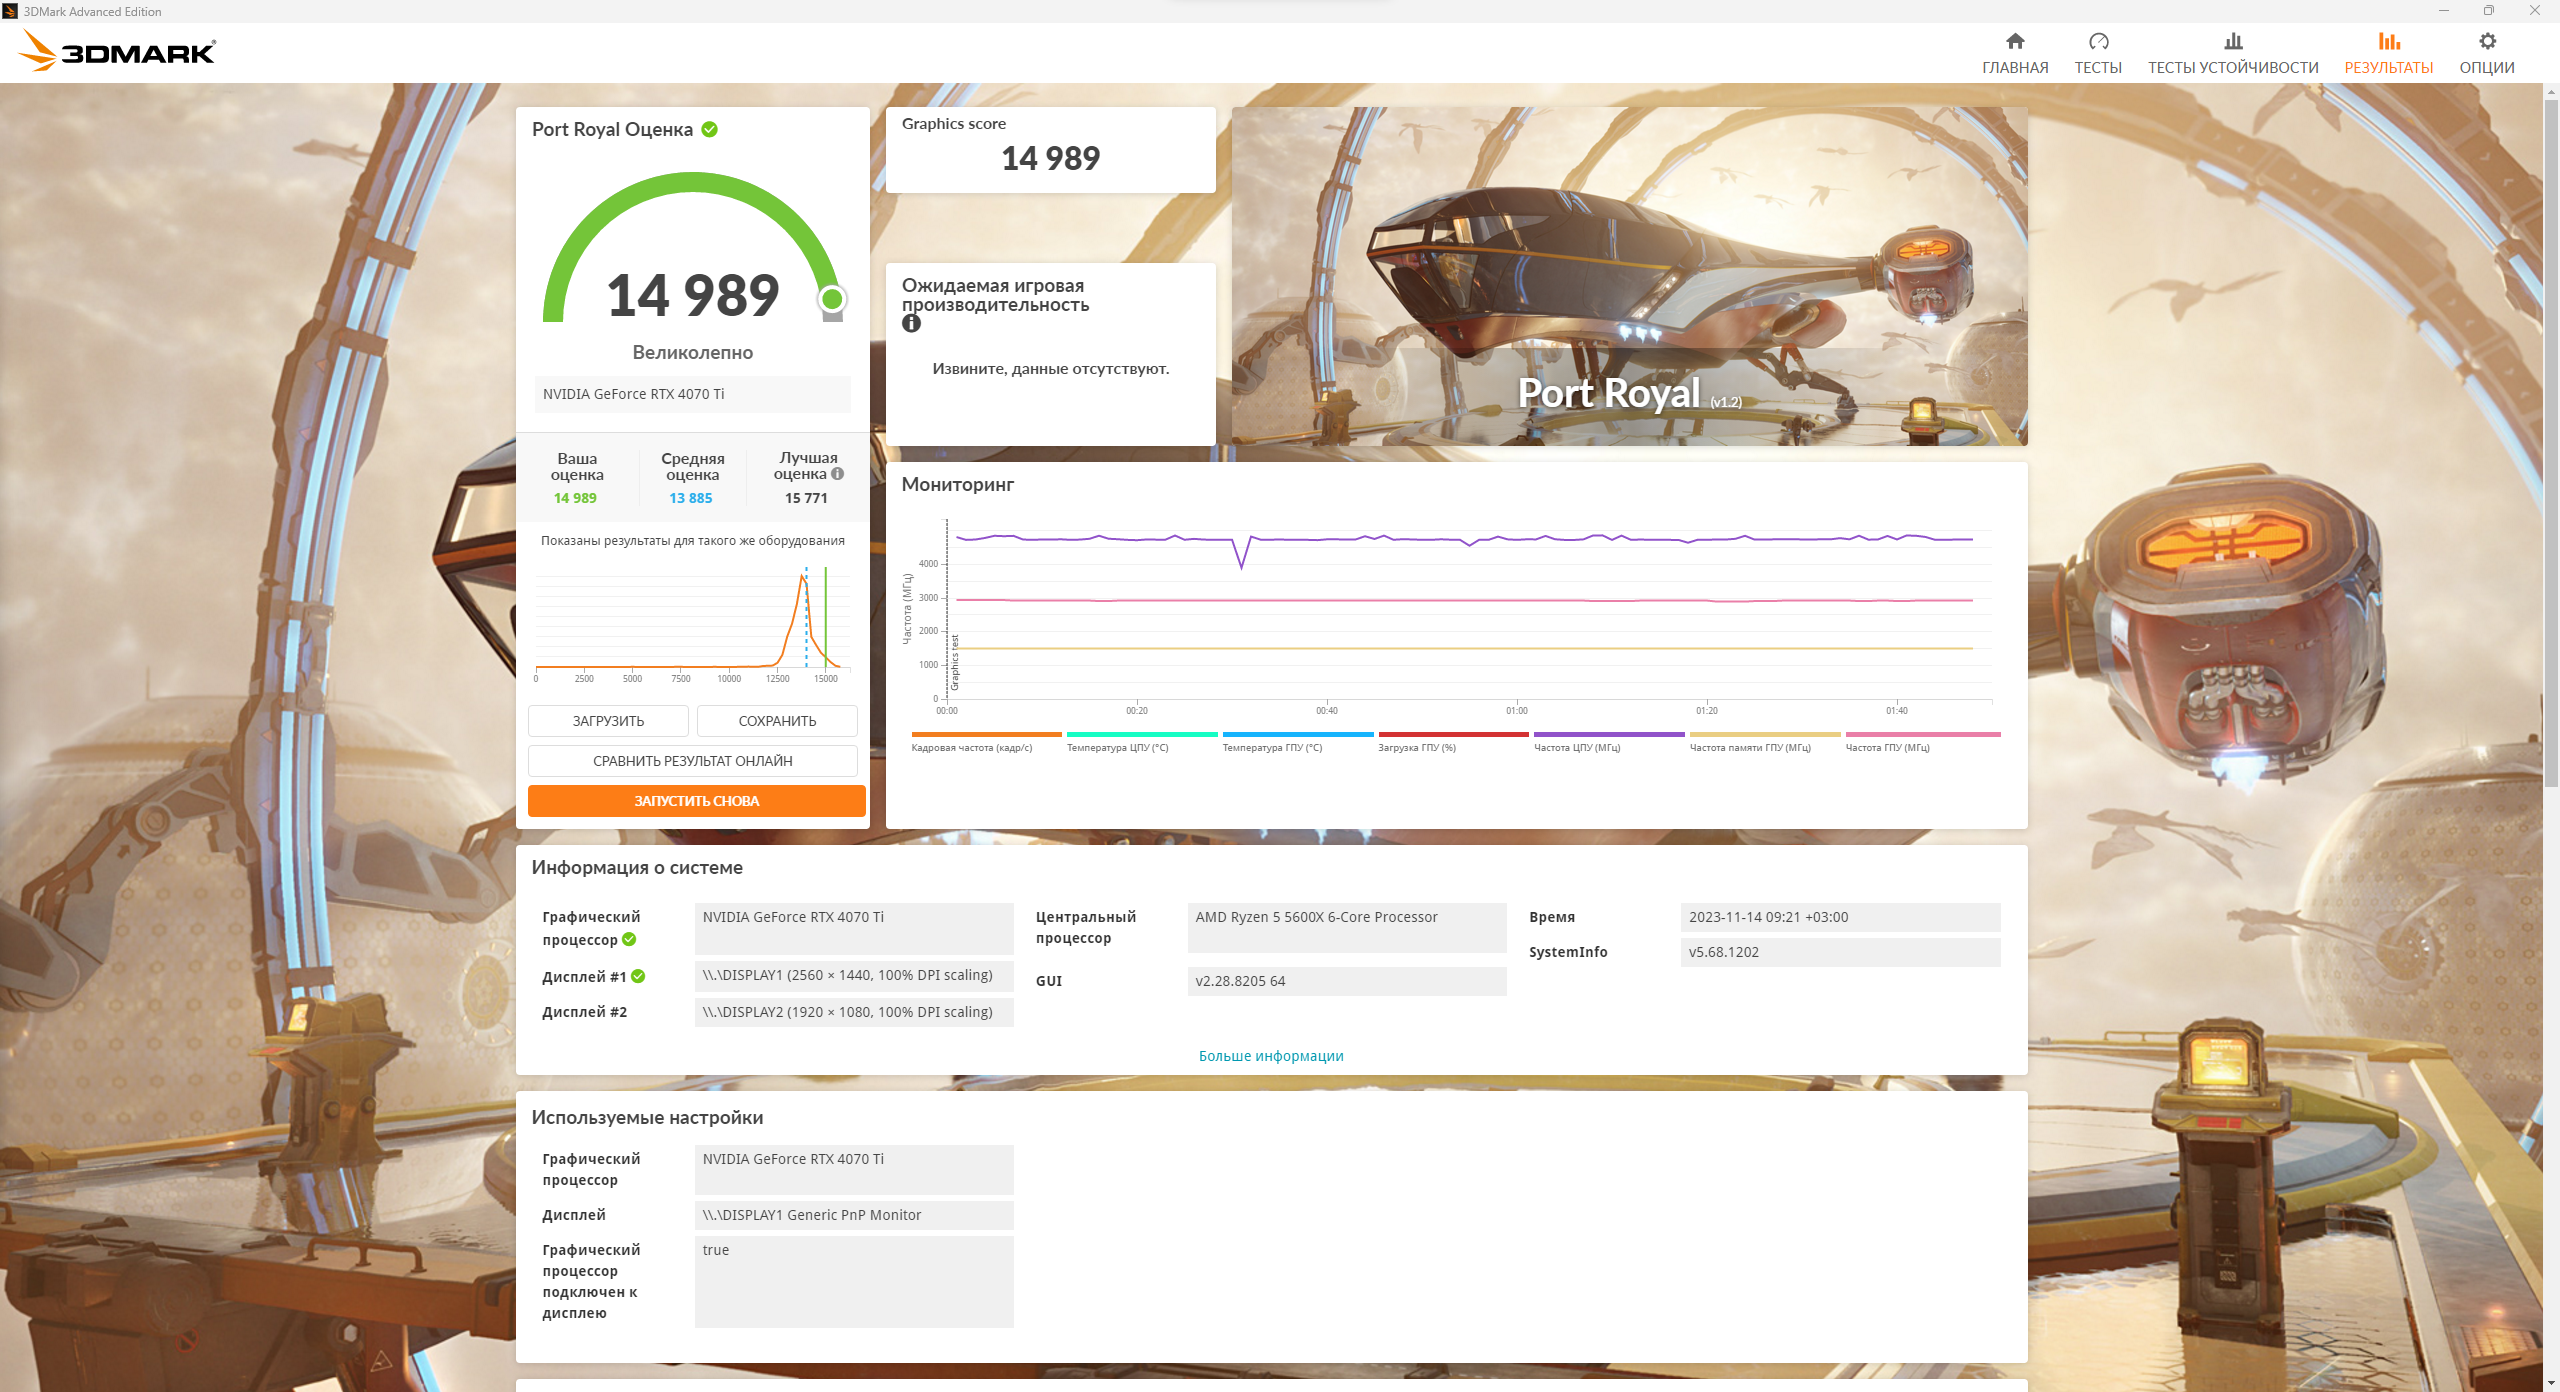
Task: Click Частота ЦПУ purple legend swatch
Action: coord(1608,735)
